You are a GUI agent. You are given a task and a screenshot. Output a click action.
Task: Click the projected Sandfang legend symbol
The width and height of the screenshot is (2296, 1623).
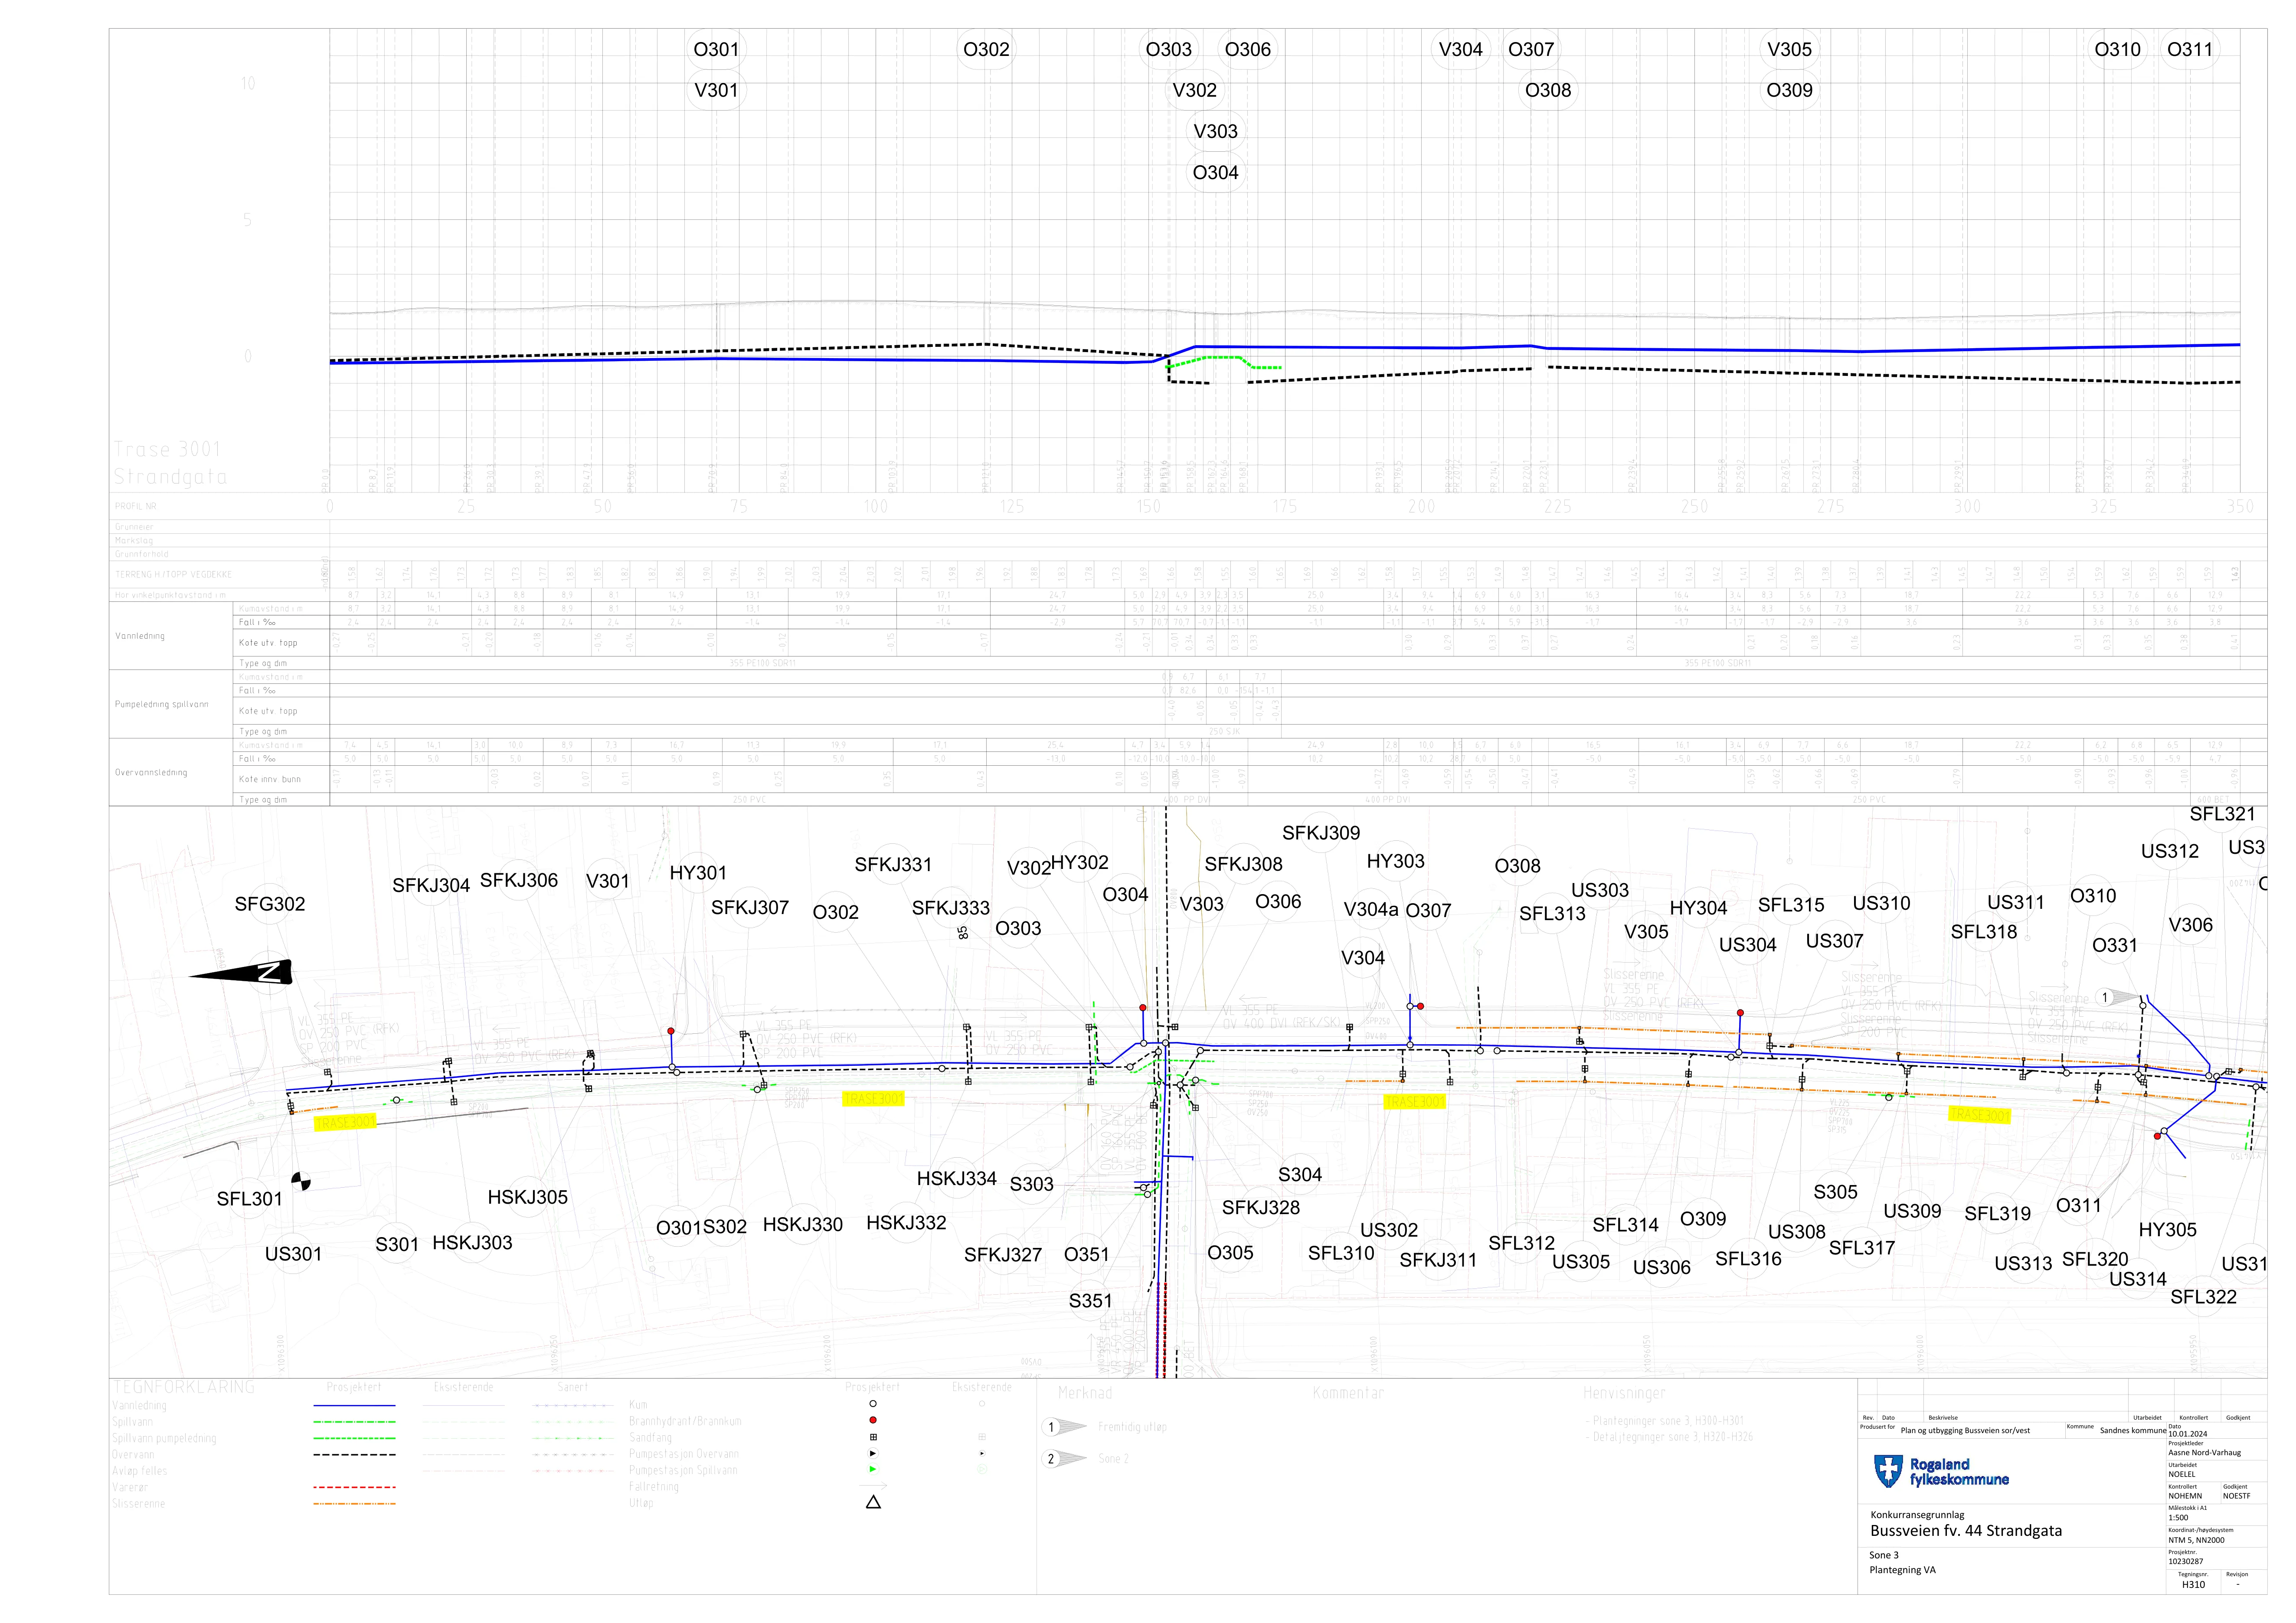873,1437
